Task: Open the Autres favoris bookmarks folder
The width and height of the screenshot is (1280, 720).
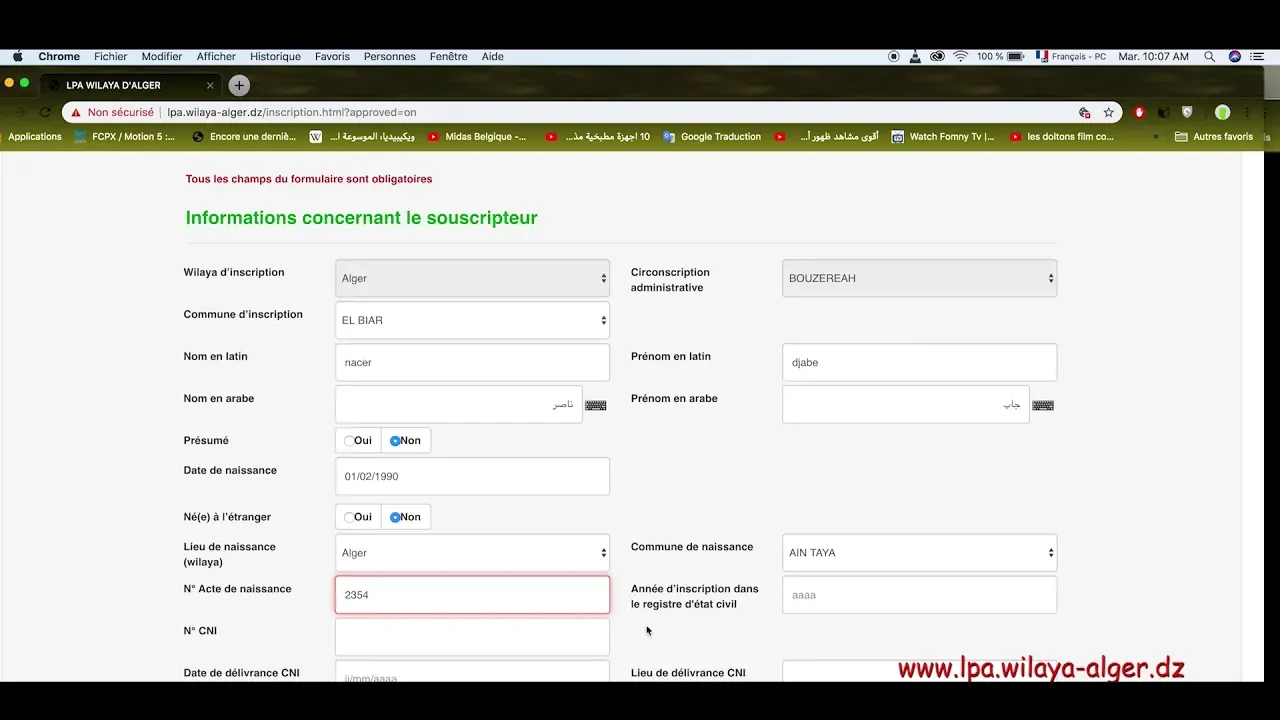Action: 1213,137
